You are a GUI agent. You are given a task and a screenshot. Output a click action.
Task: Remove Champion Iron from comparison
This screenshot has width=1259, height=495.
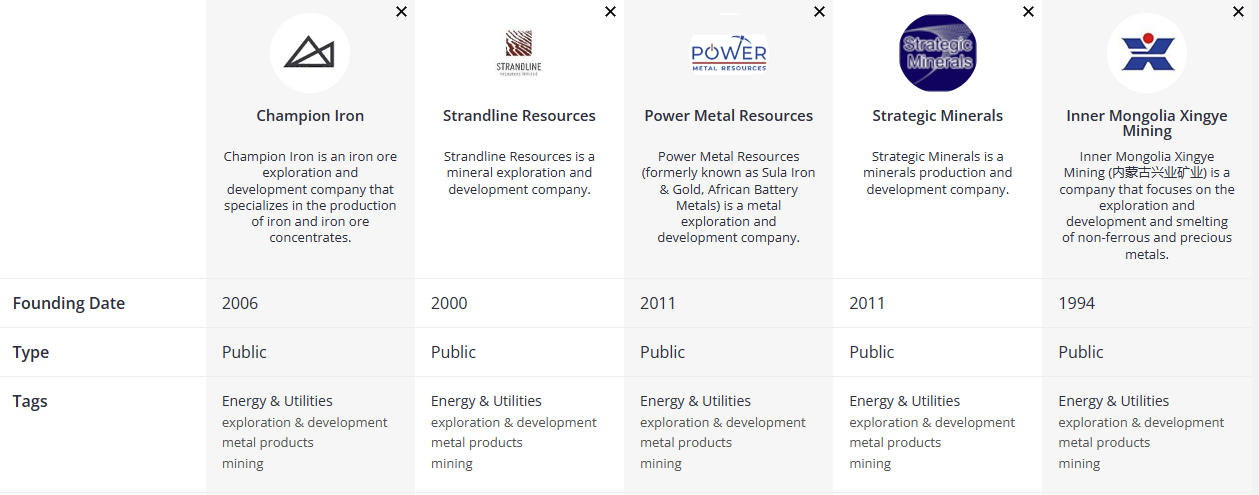pos(401,12)
